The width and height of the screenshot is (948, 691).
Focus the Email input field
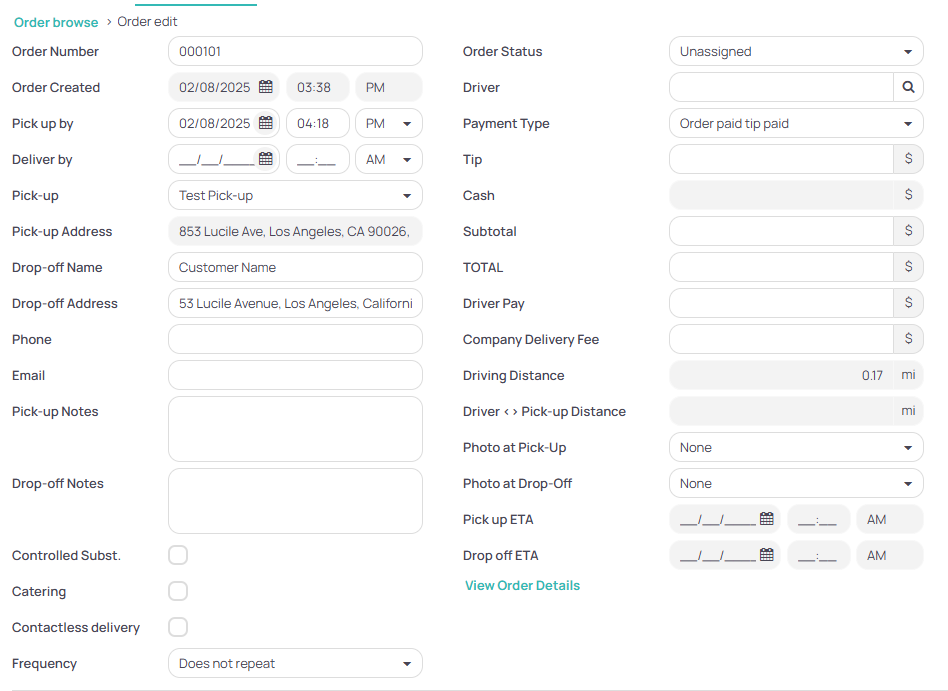pos(295,375)
